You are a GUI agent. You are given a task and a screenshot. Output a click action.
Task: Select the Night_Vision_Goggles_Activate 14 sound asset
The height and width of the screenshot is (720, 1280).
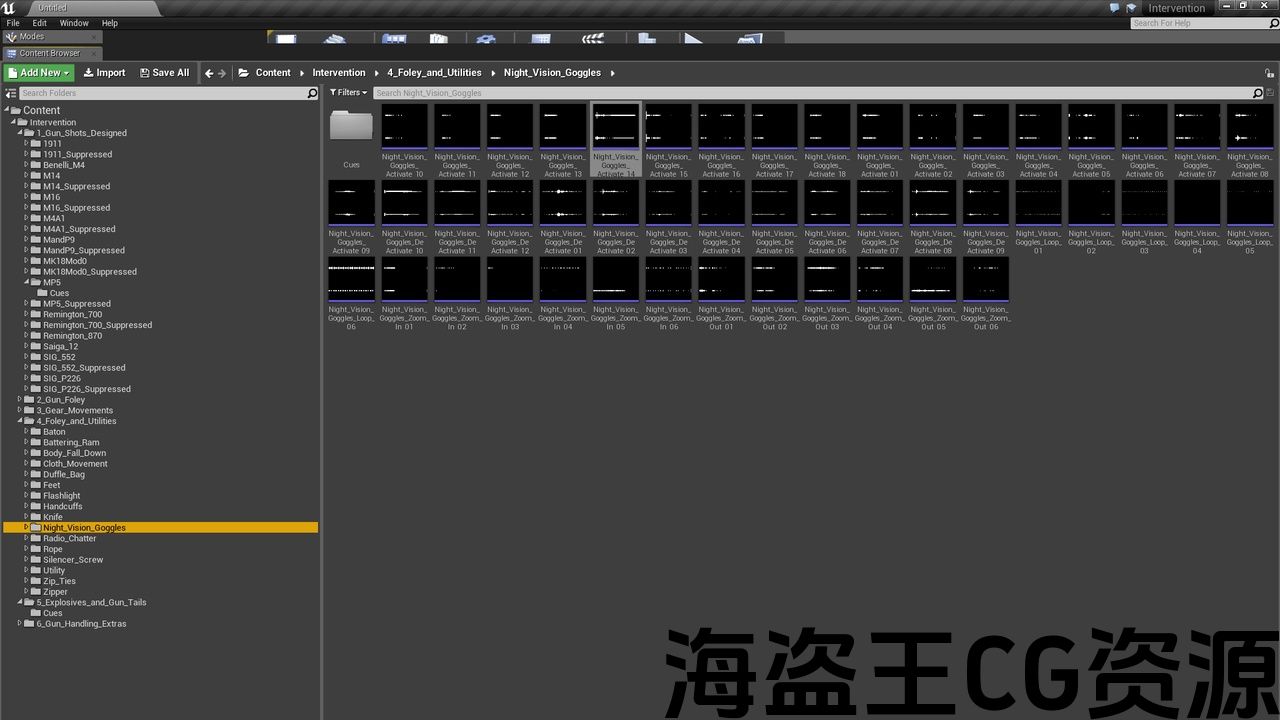(616, 127)
